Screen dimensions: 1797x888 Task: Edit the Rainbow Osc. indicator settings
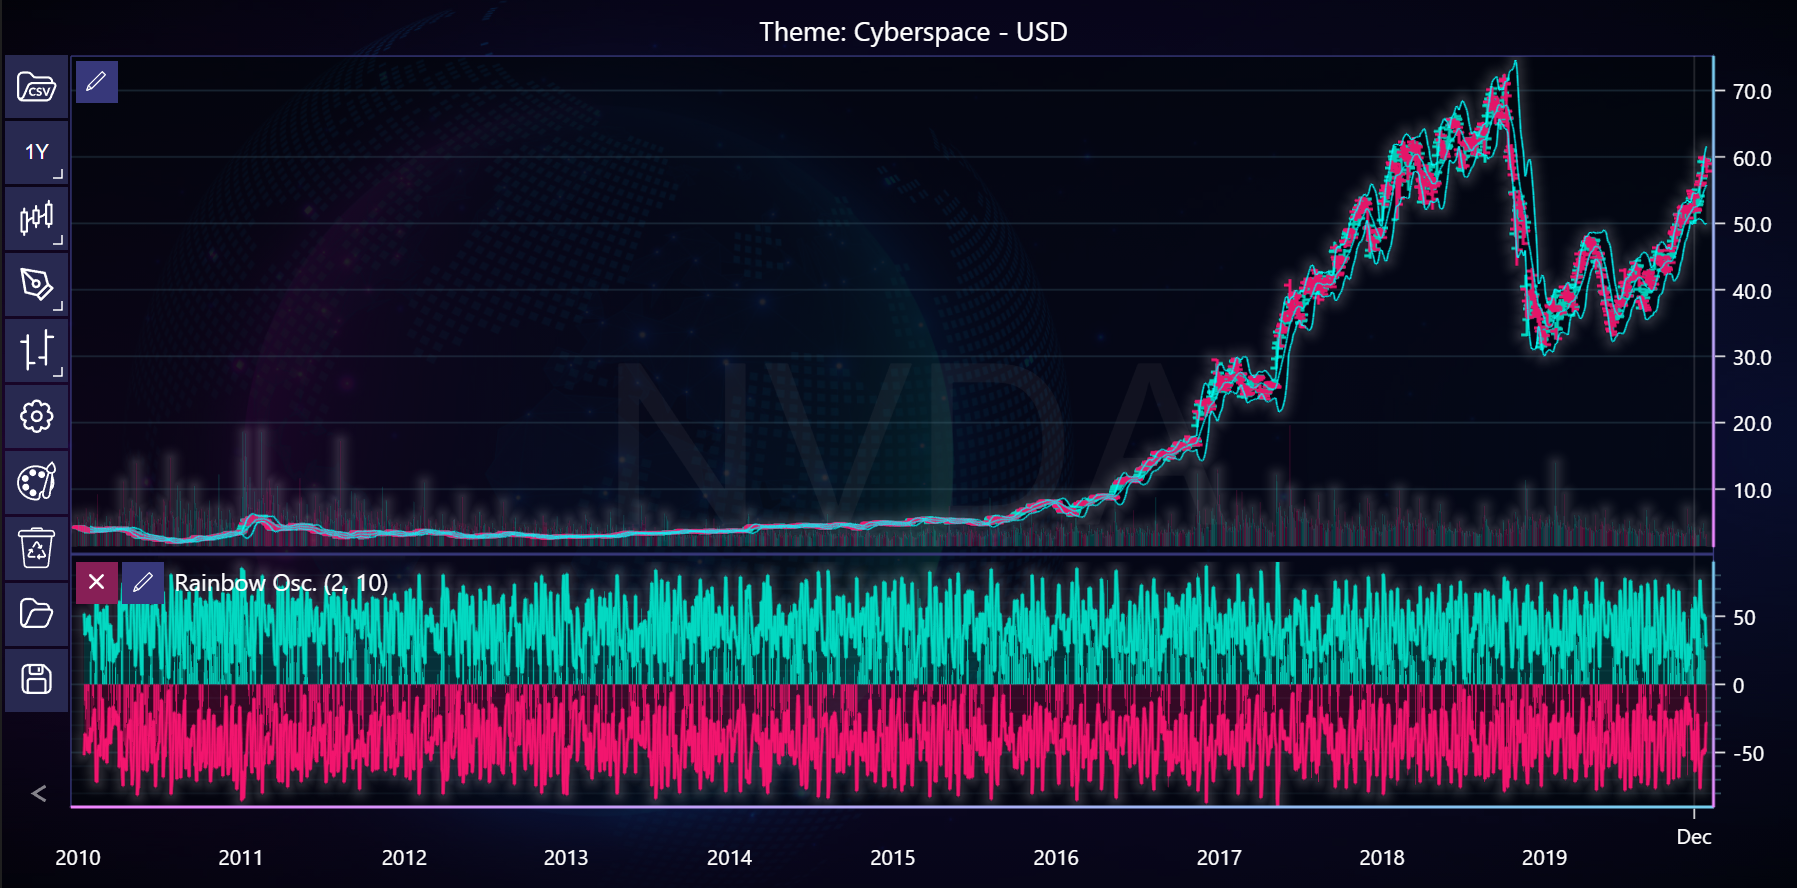click(143, 582)
